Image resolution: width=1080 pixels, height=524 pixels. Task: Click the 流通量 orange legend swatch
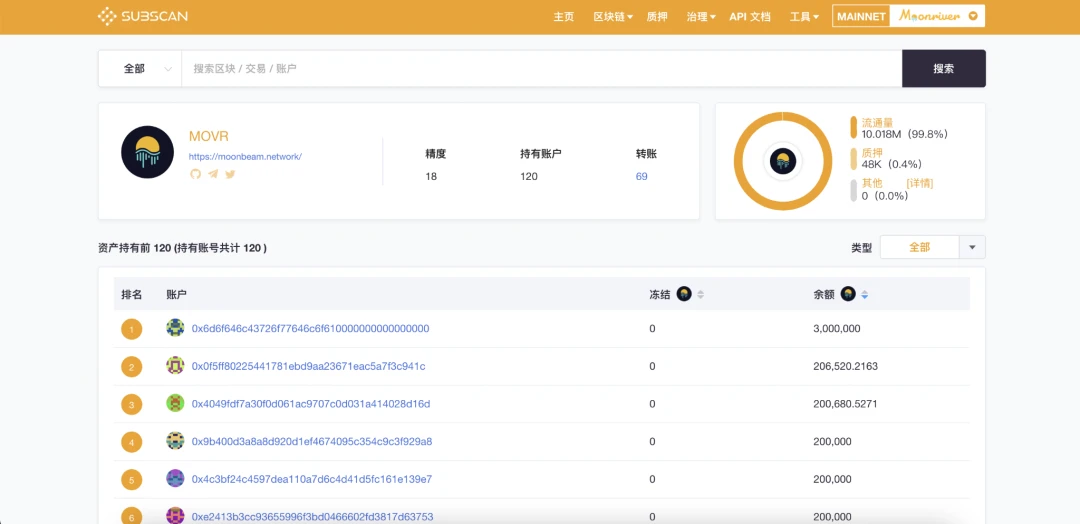pos(853,127)
